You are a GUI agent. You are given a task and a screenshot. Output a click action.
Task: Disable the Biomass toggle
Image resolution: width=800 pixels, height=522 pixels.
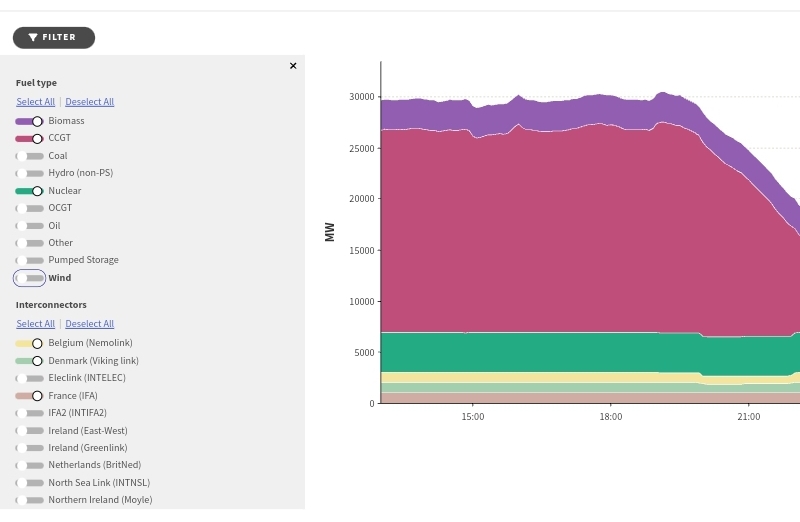point(29,121)
